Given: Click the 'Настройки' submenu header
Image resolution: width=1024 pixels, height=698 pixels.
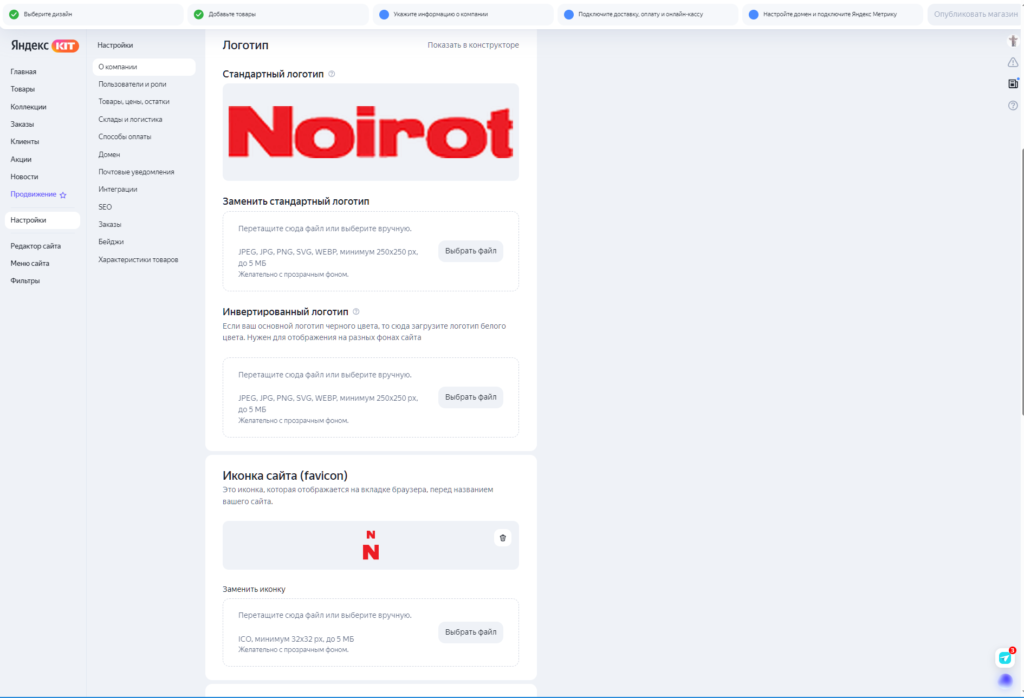Looking at the screenshot, I should 115,45.
